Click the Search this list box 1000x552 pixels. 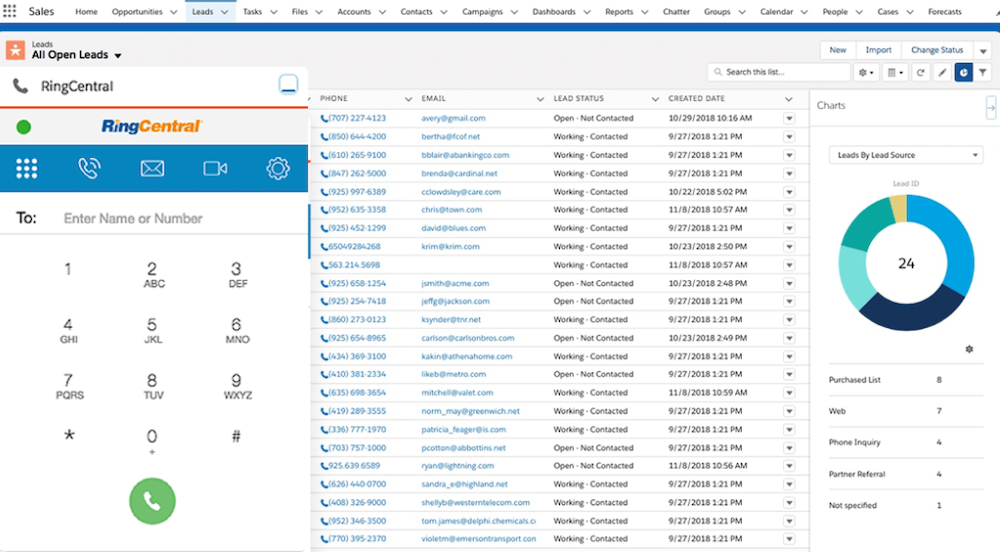pos(779,72)
